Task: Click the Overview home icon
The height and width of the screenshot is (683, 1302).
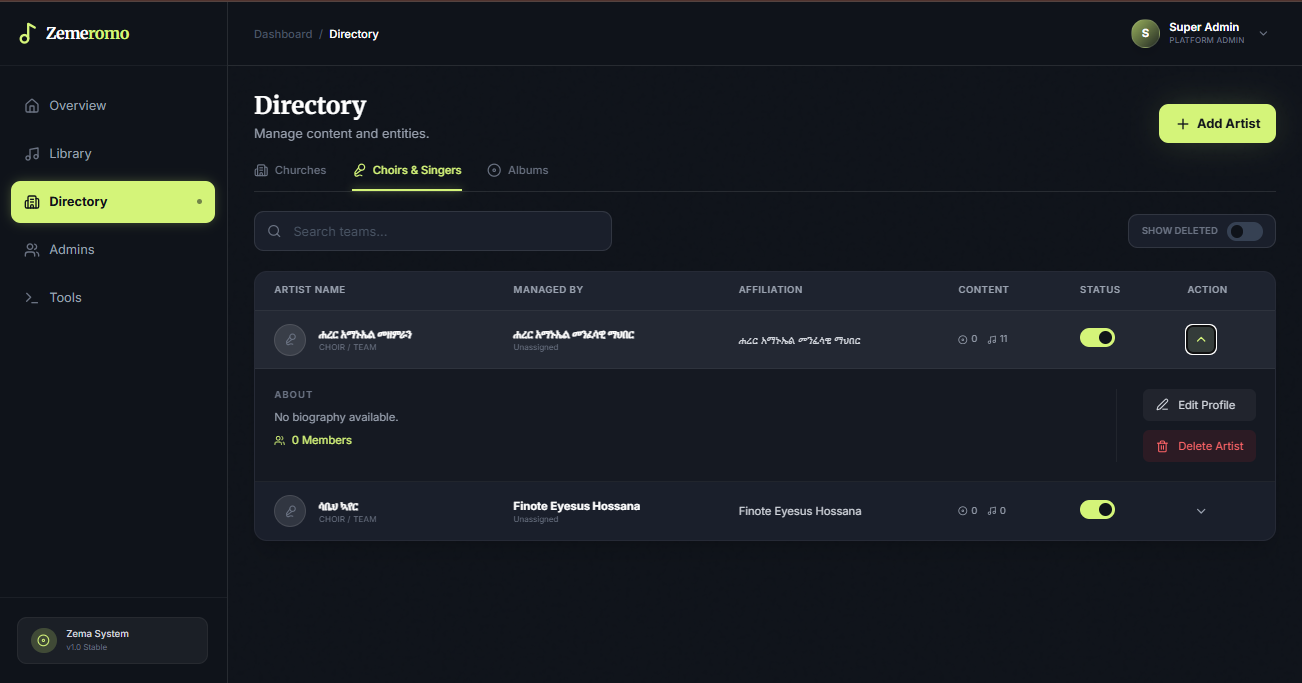Action: (32, 106)
